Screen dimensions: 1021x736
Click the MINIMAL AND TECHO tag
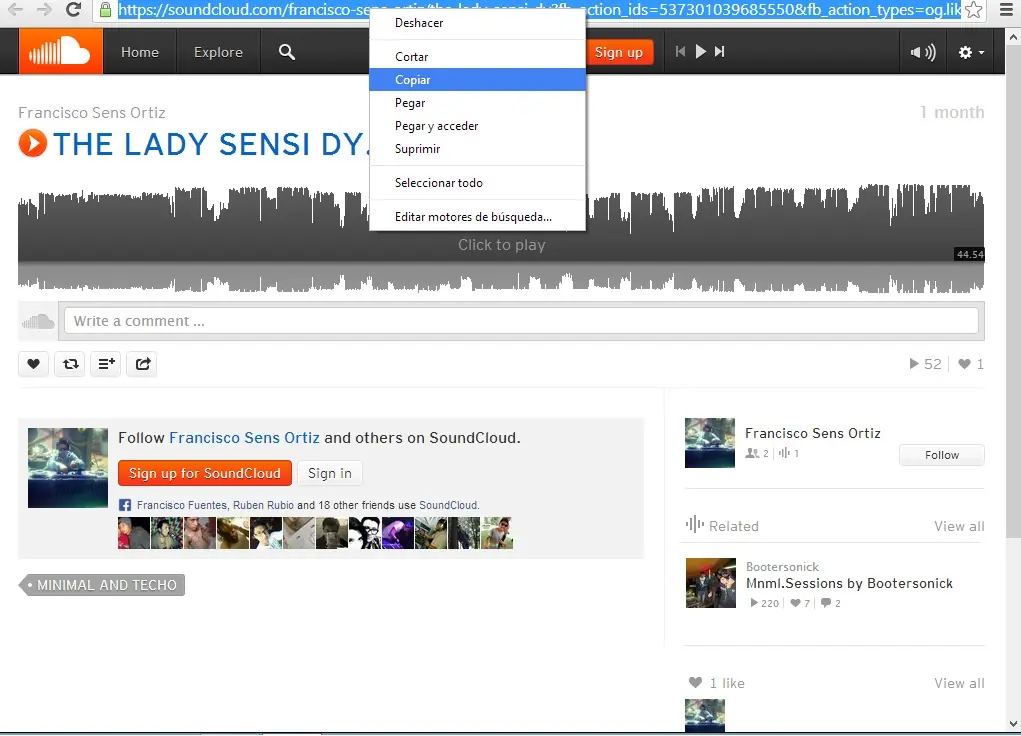[x=103, y=585]
